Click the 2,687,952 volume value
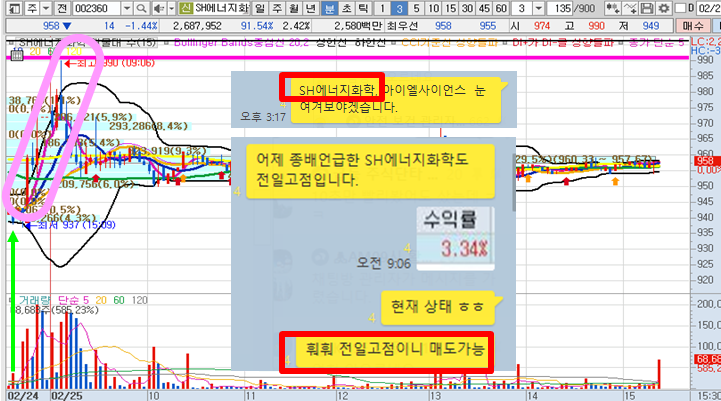Image resolution: width=721 pixels, height=401 pixels. tap(197, 26)
